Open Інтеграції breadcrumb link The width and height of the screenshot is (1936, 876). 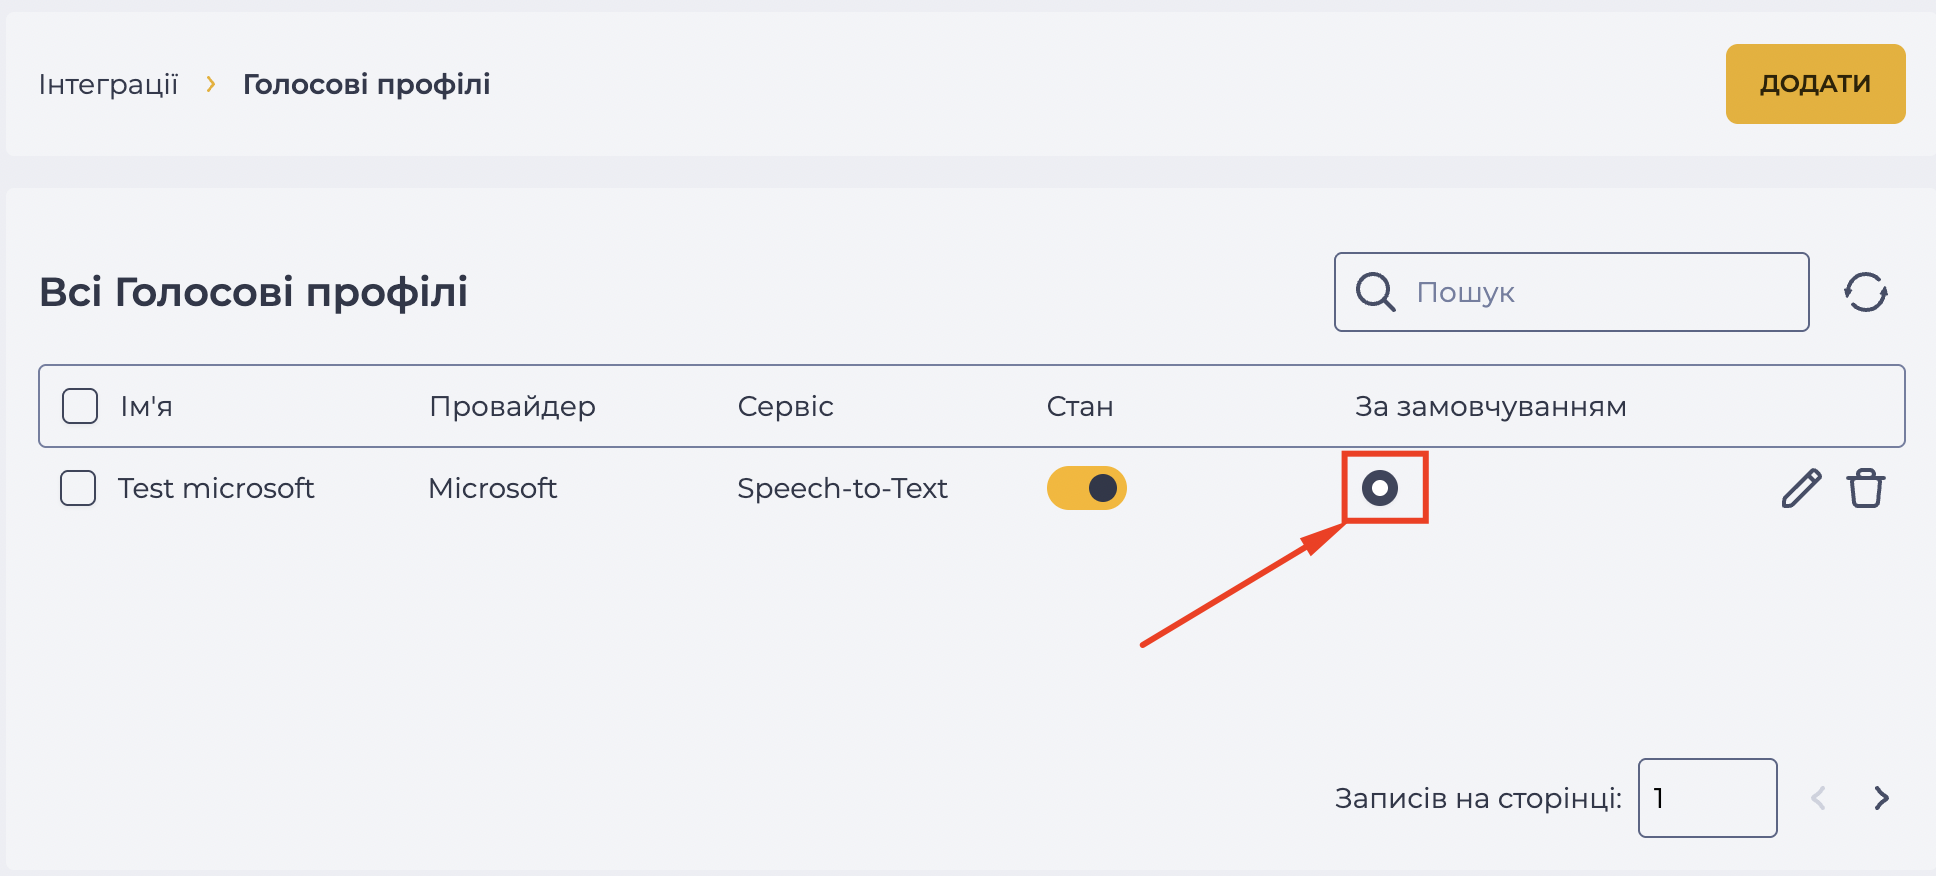point(108,84)
